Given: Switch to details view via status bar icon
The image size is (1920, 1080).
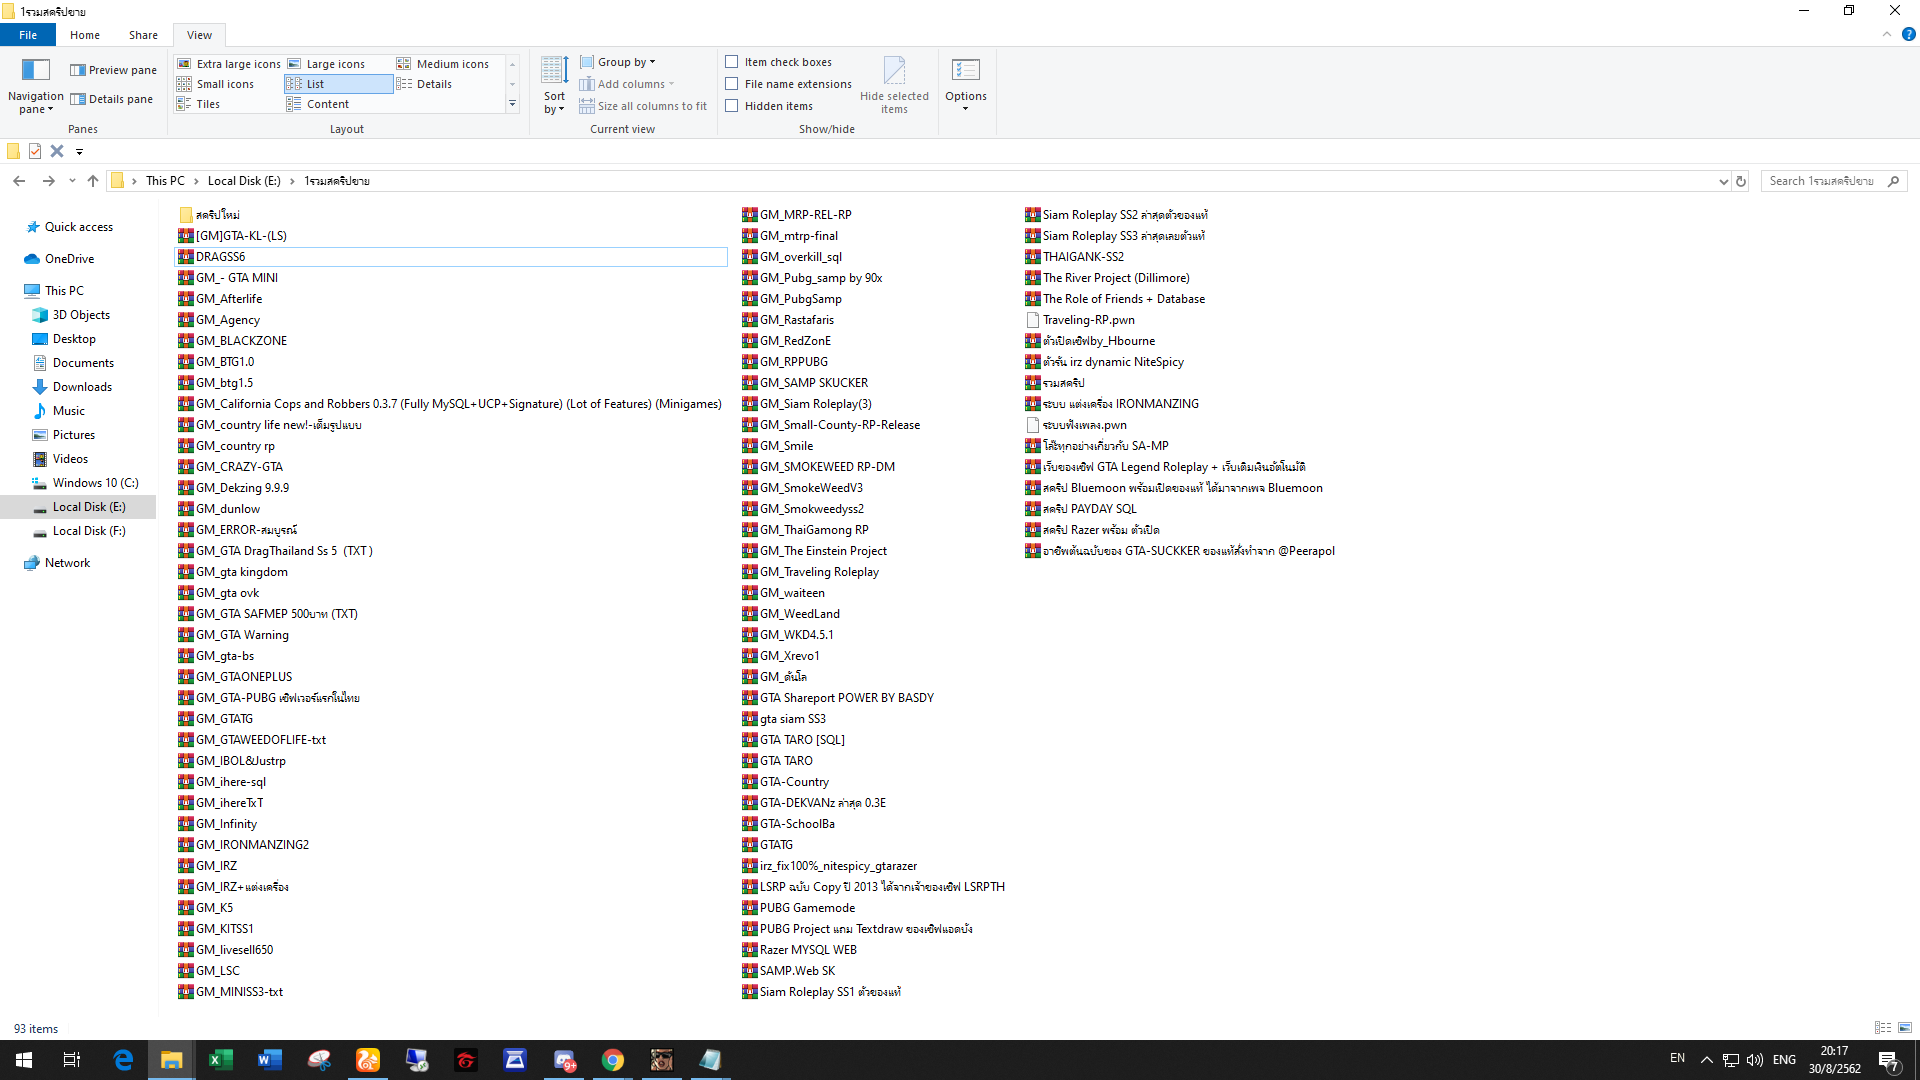Looking at the screenshot, I should (1883, 1028).
